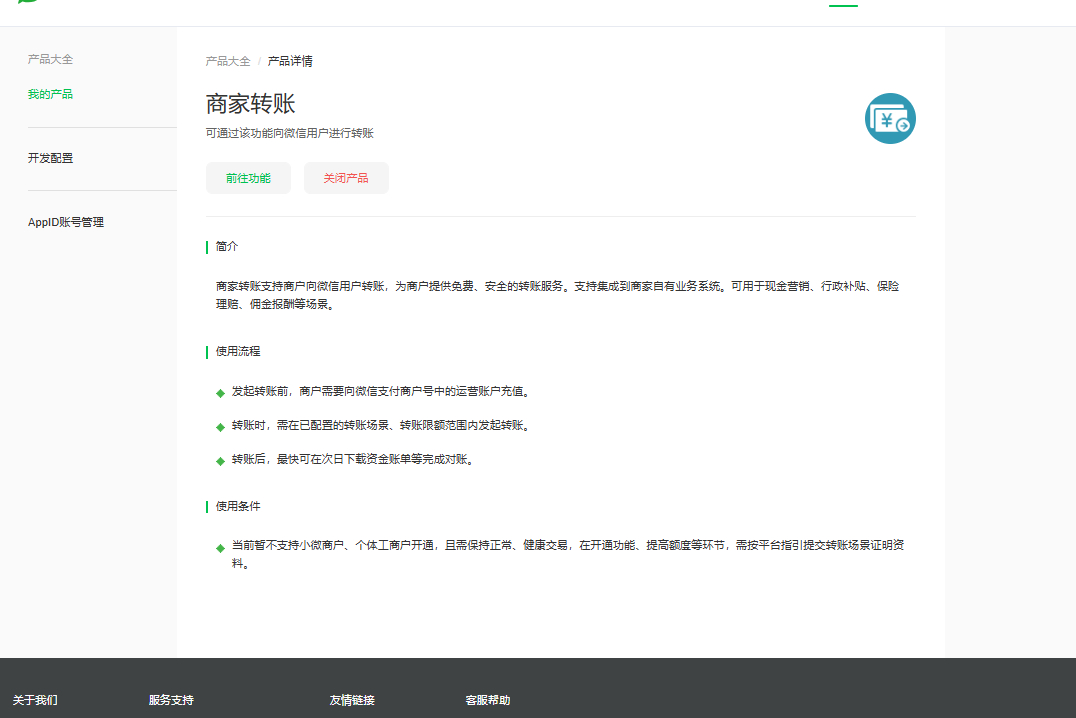
Task: Click bullet text starting 转账后
Action: click(x=353, y=459)
